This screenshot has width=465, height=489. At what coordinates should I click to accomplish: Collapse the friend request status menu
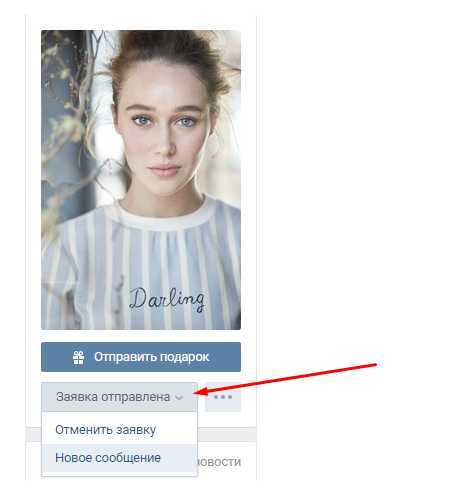tap(119, 397)
